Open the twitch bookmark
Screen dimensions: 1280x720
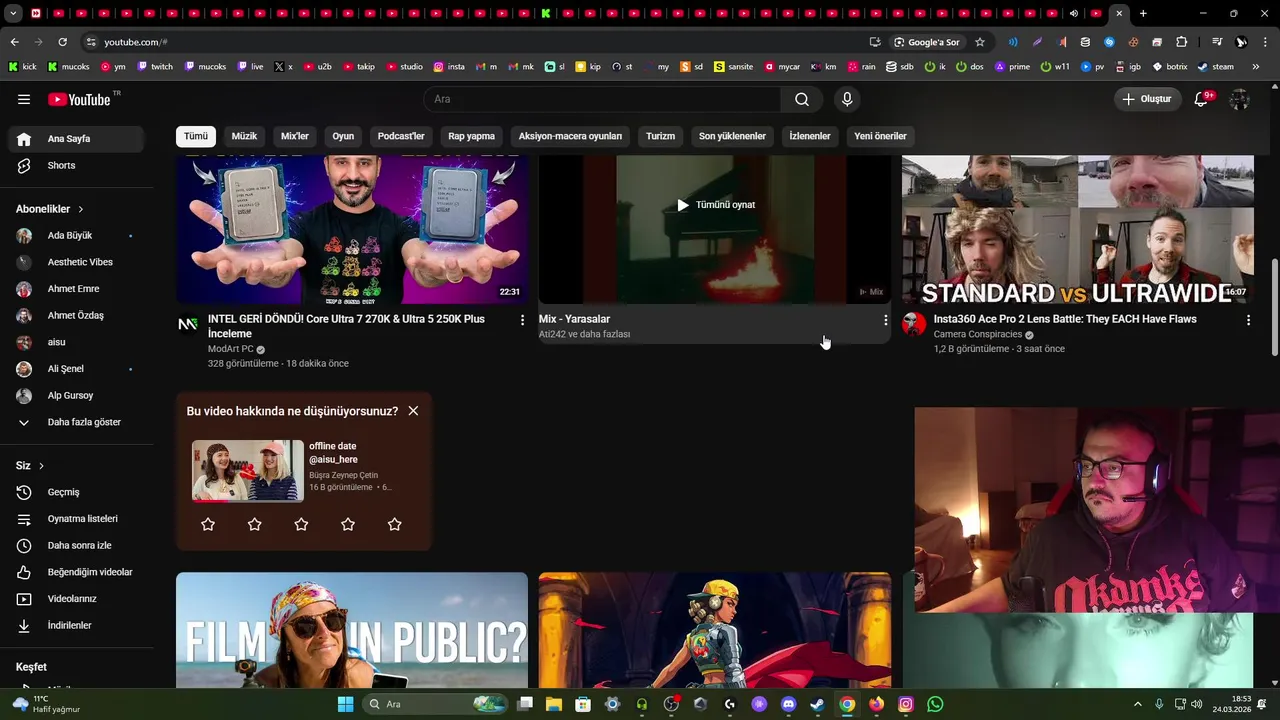(x=155, y=67)
